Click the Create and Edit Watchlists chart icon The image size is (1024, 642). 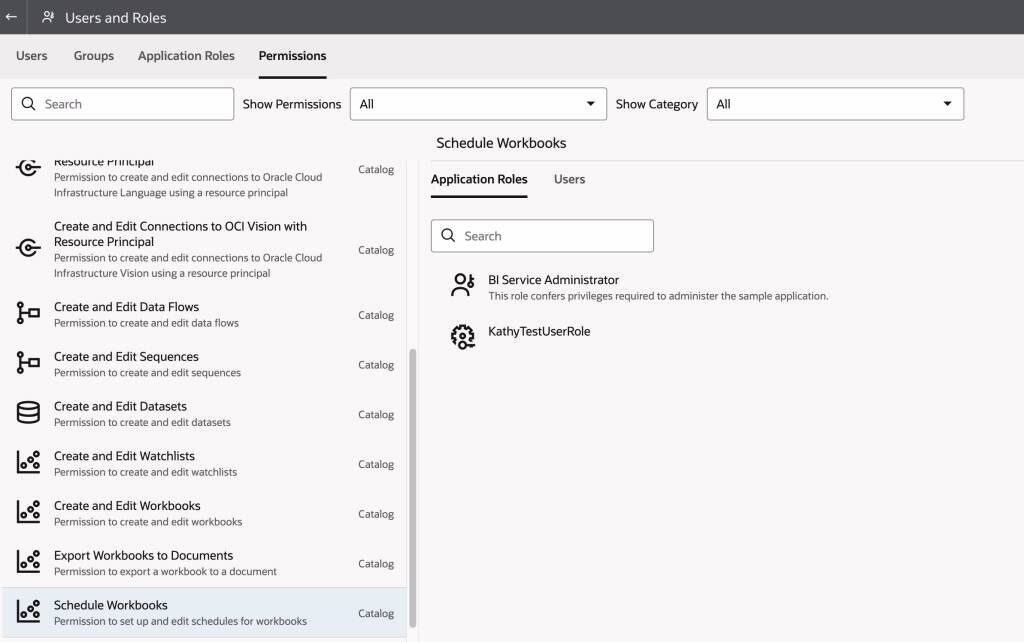click(x=28, y=463)
